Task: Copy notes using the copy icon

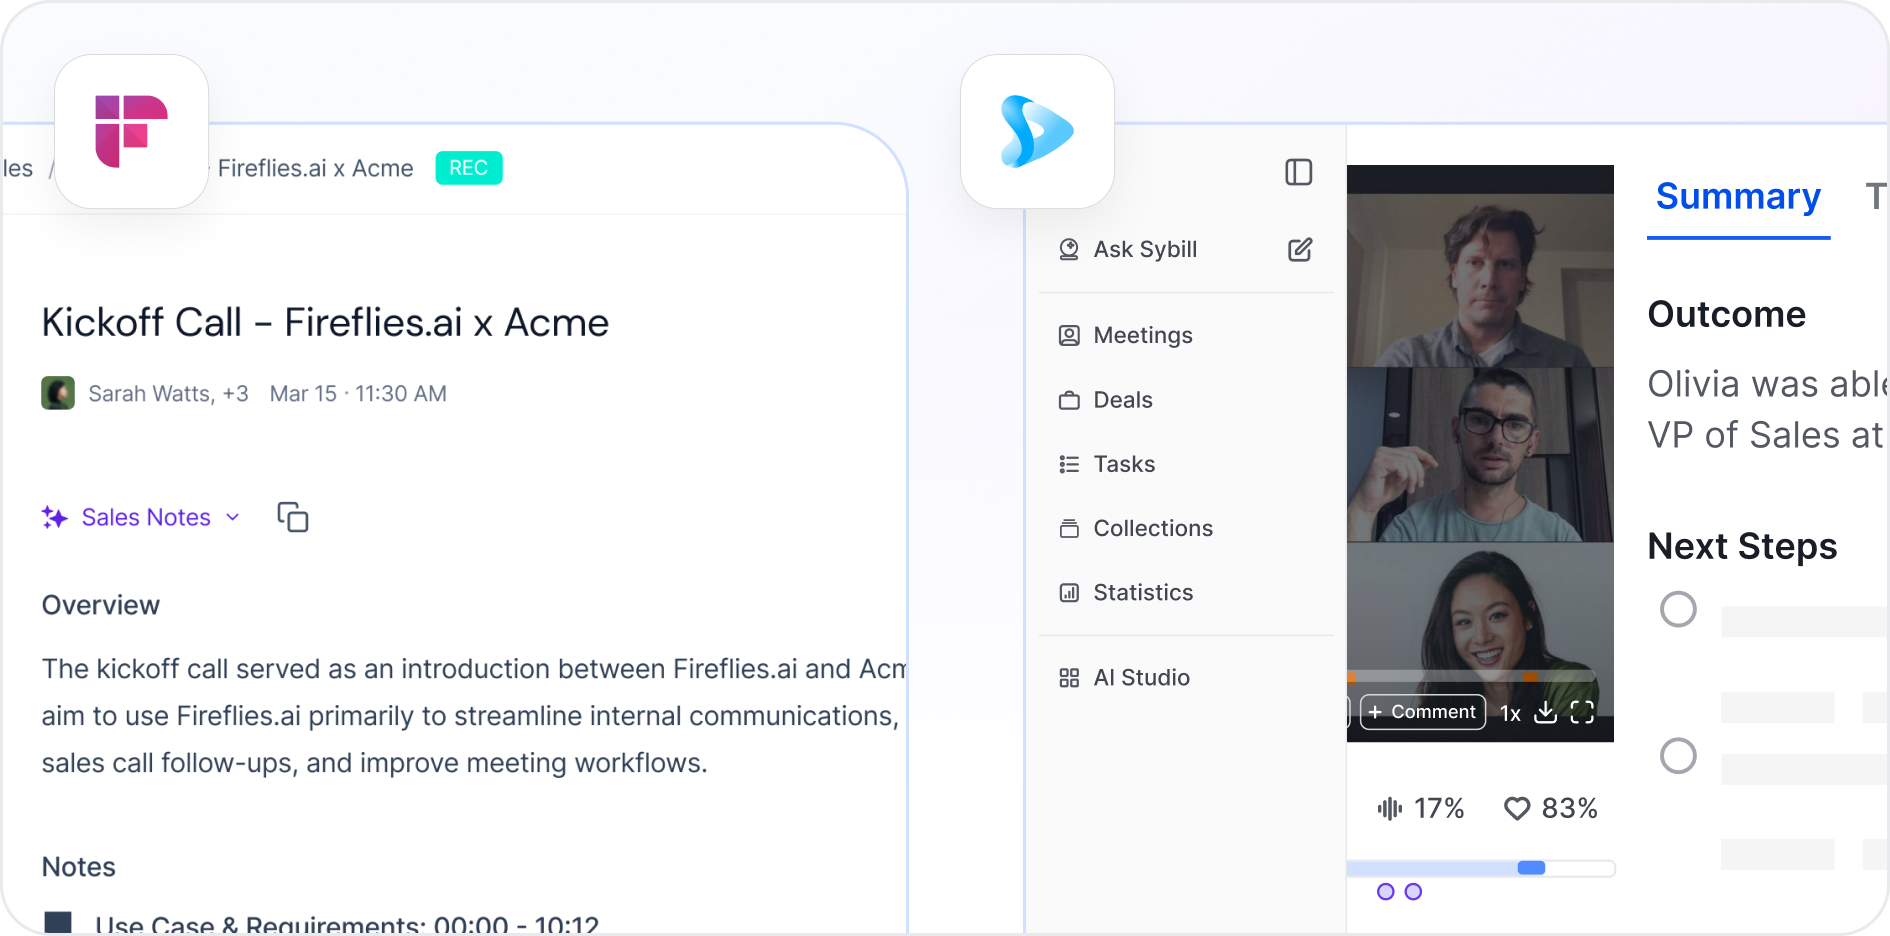Action: 293,517
